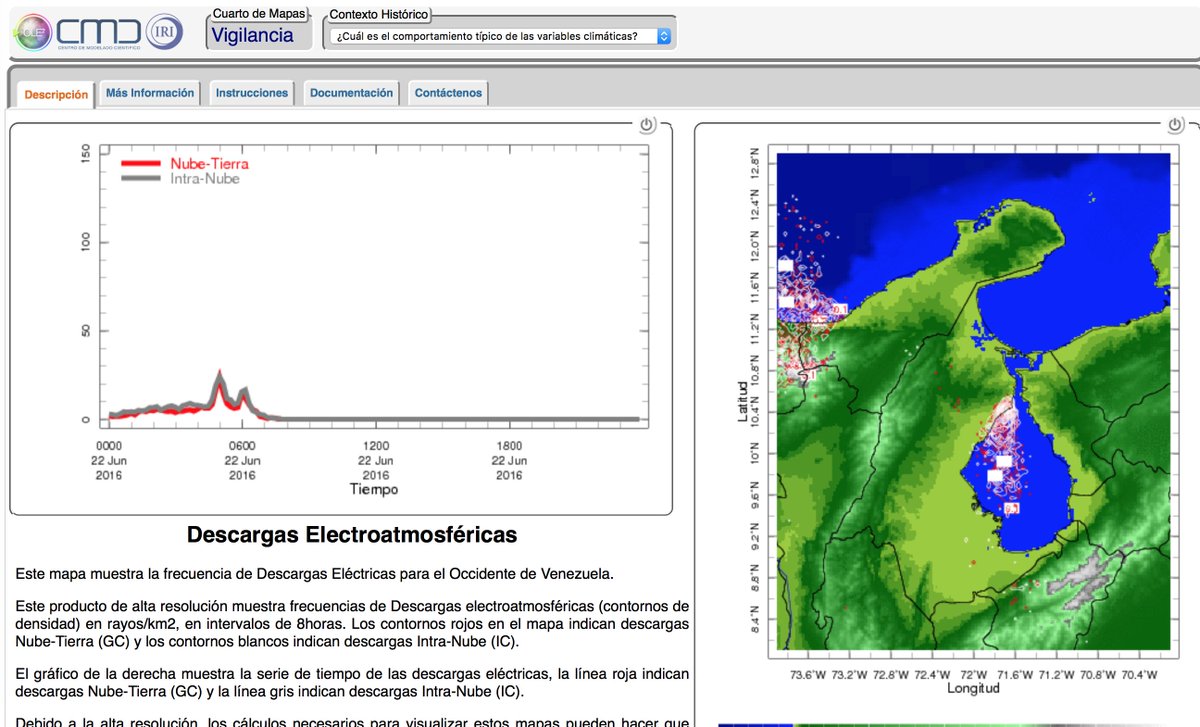Open the Contexto Histórico question dropdown
The height and width of the screenshot is (727, 1200).
pos(501,37)
